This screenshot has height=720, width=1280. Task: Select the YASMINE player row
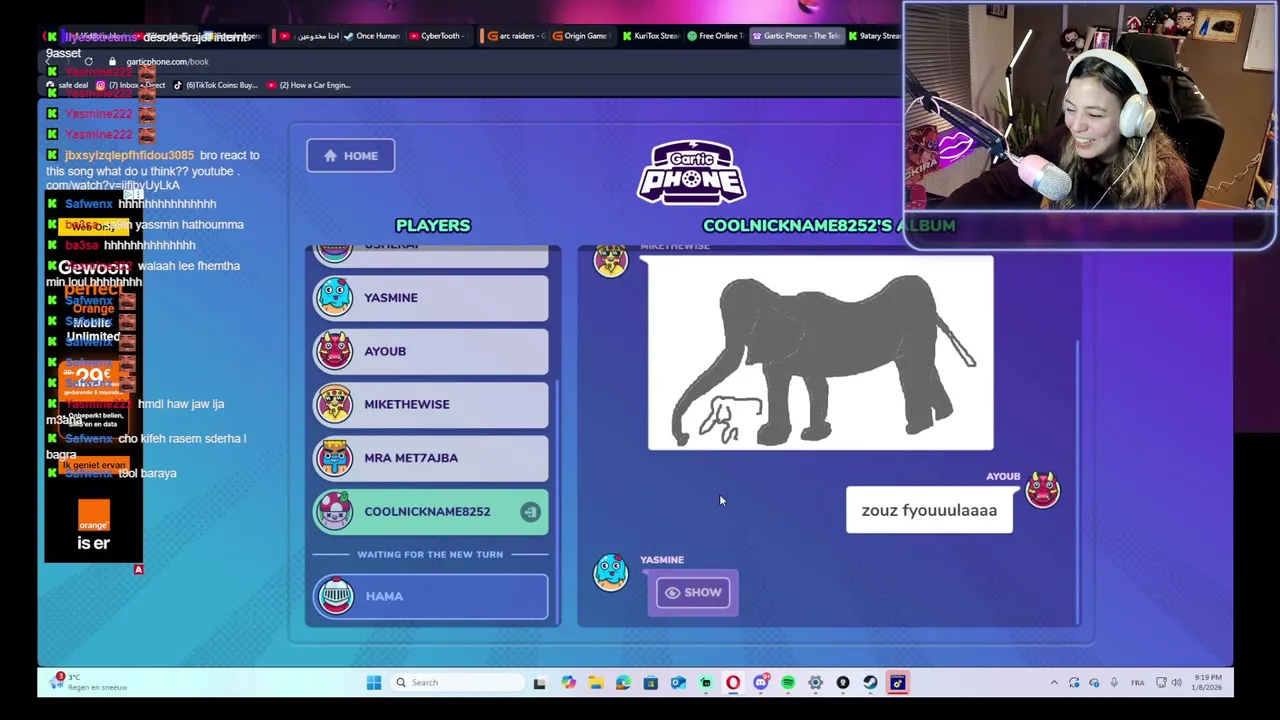[x=431, y=298]
